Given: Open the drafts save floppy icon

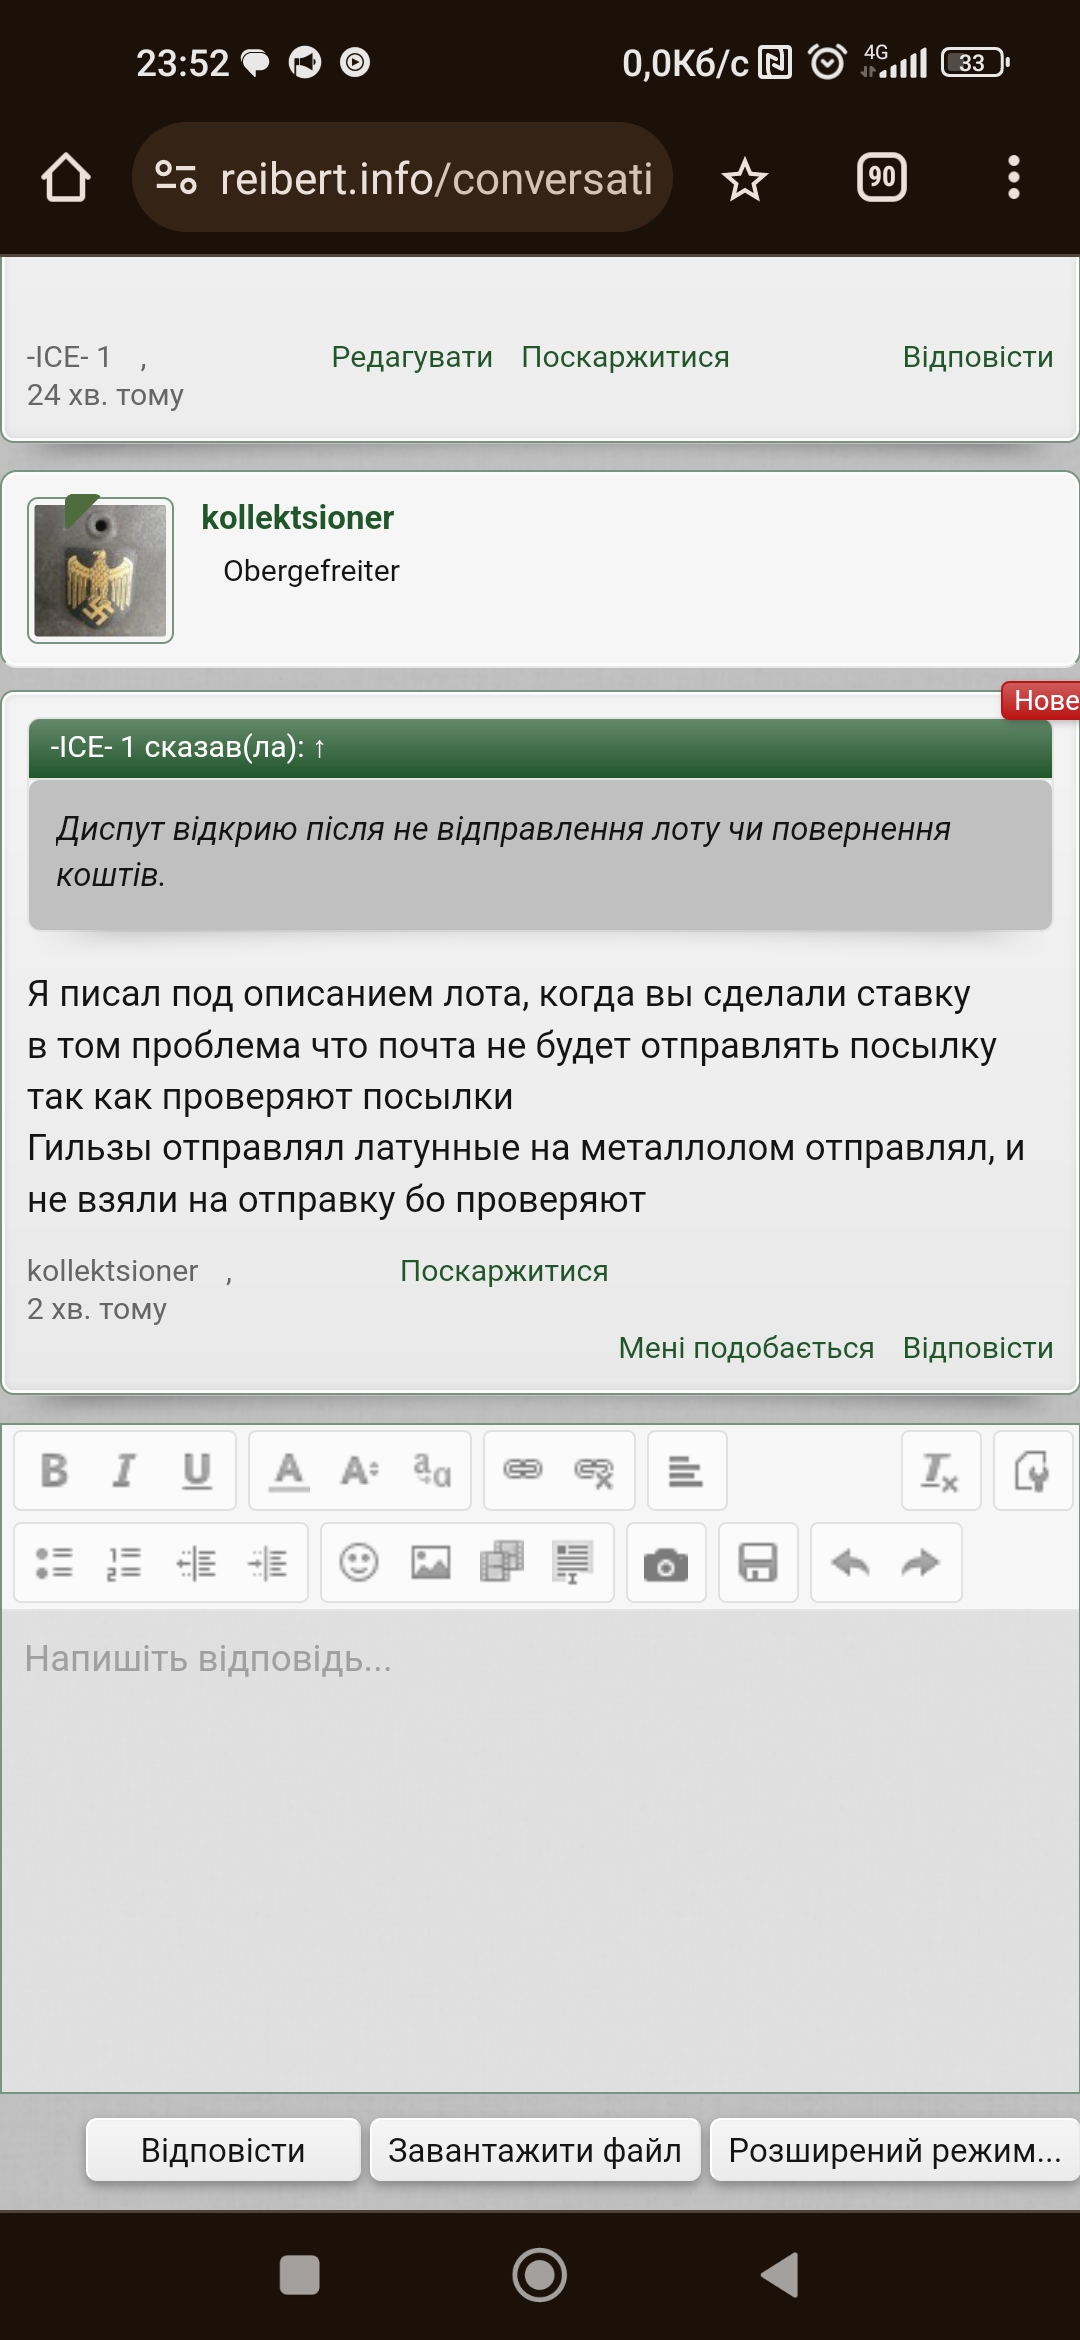Looking at the screenshot, I should coord(758,1563).
